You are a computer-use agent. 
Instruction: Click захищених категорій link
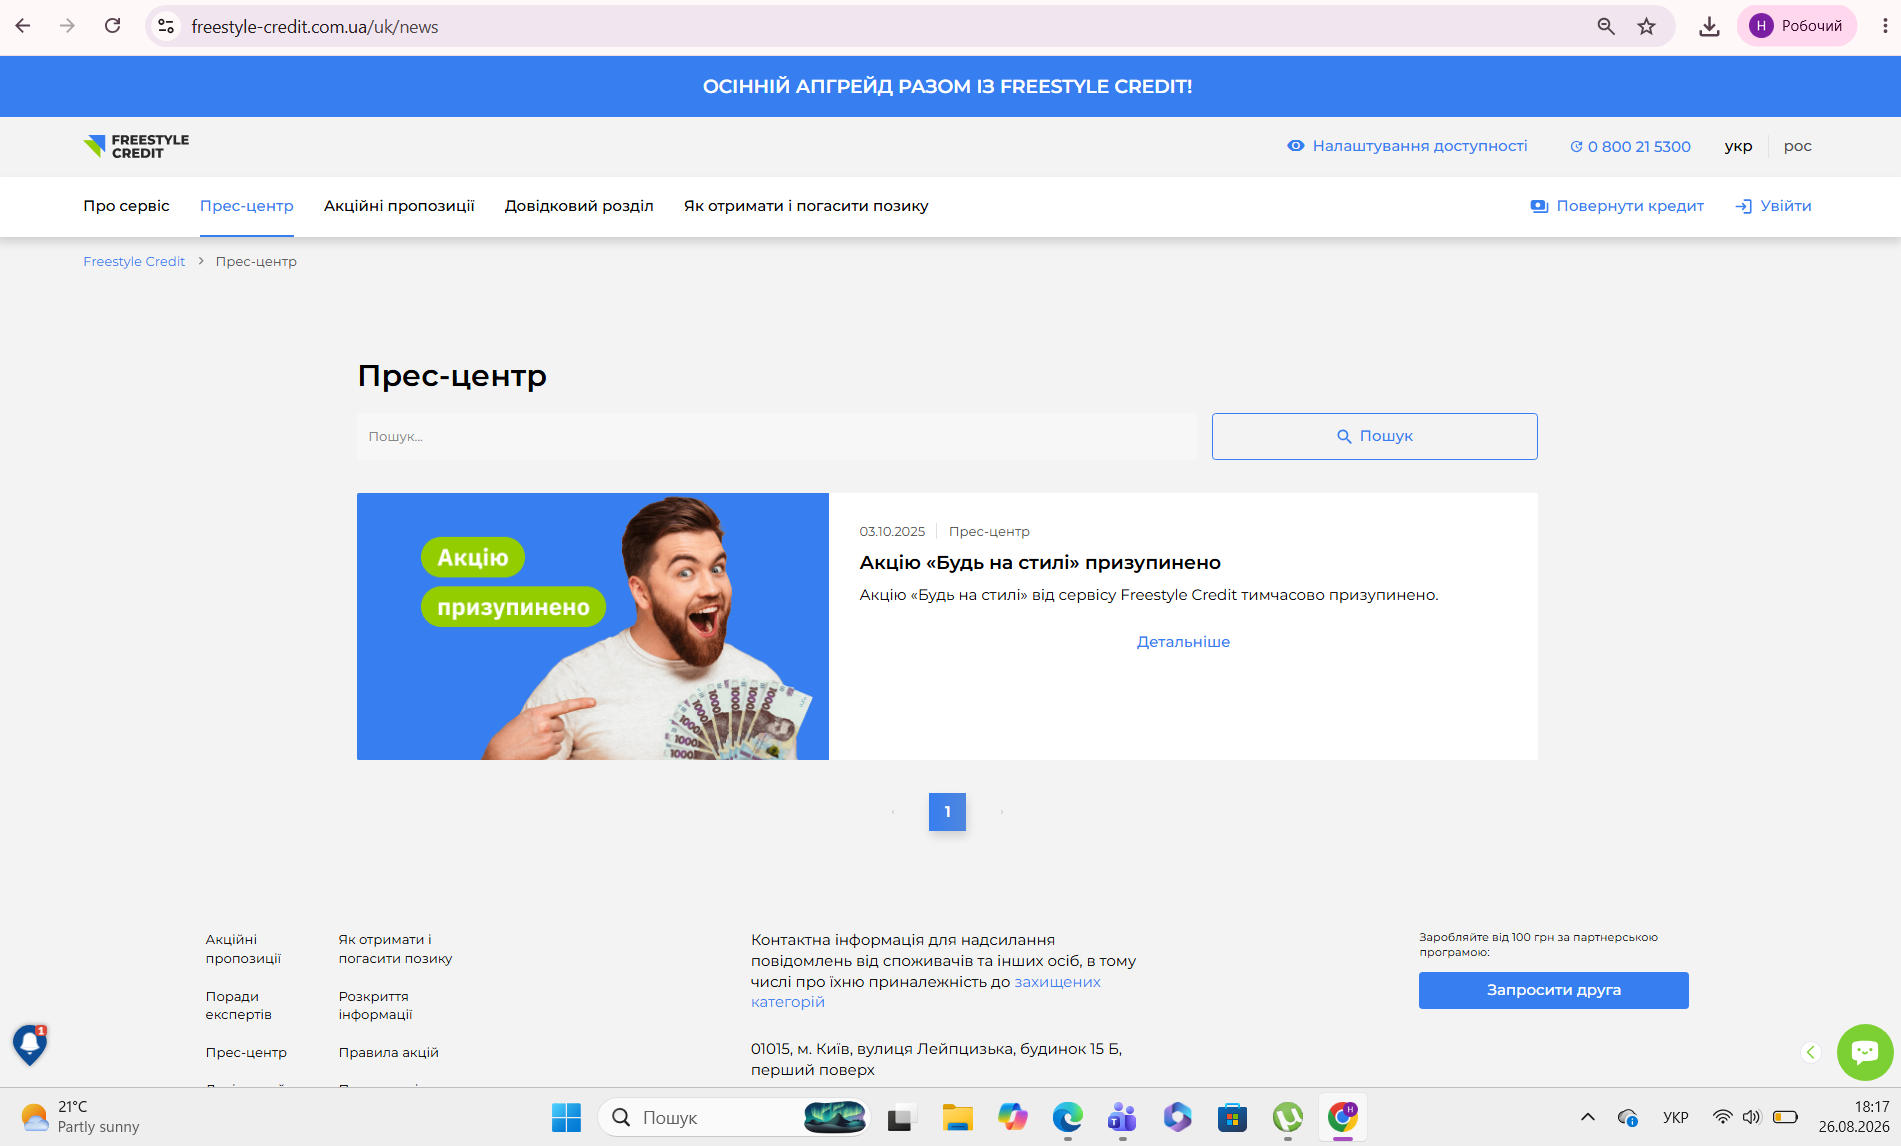[1058, 982]
